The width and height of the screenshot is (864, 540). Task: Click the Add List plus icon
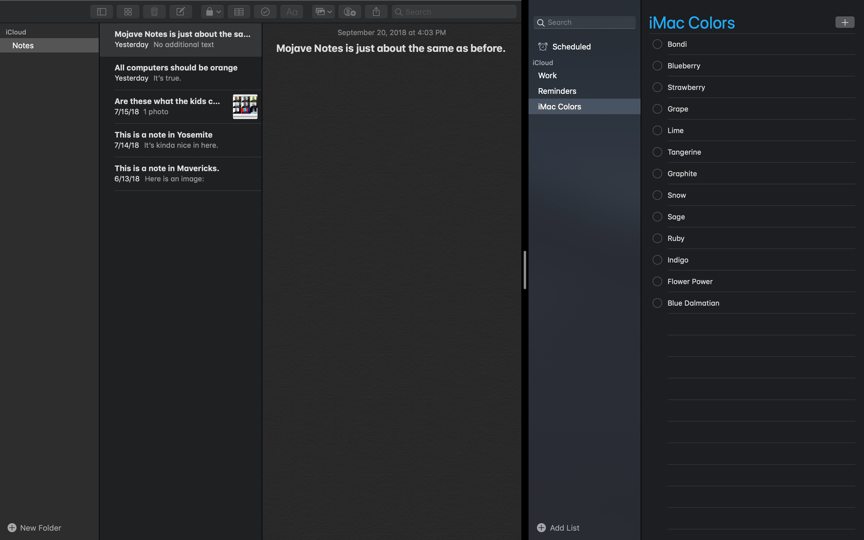(x=541, y=527)
